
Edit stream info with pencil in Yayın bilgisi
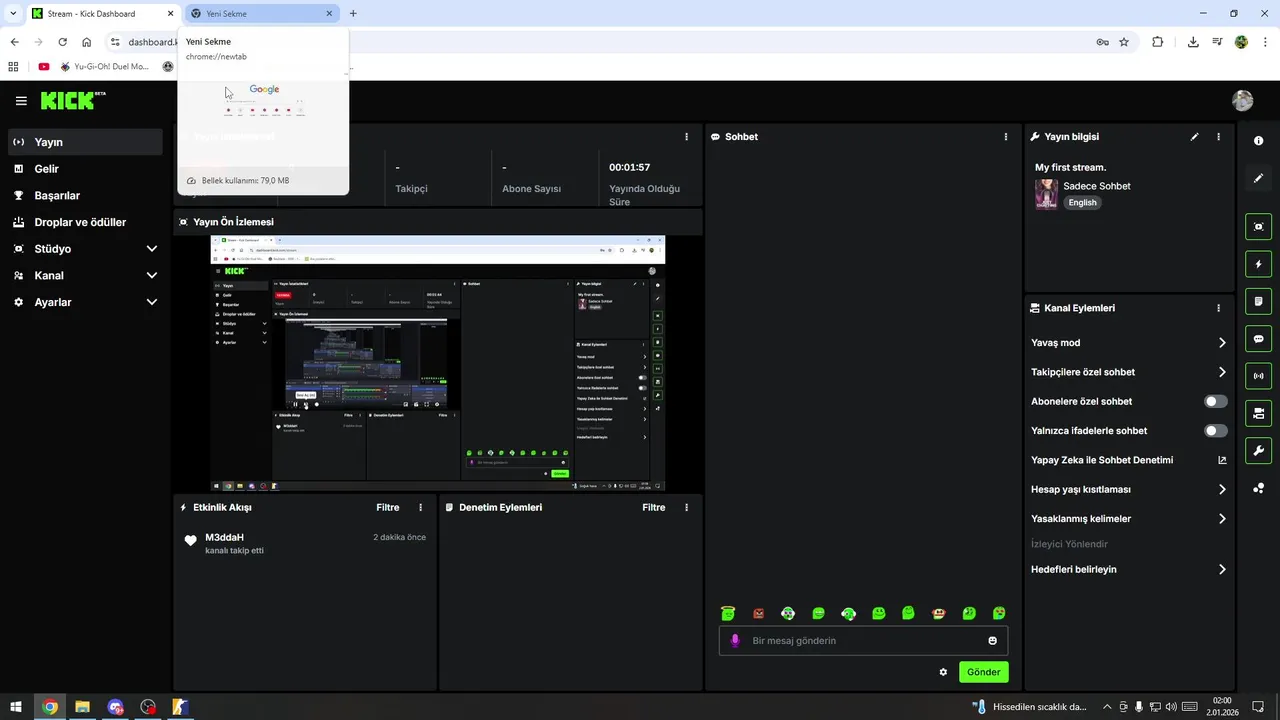coord(1195,137)
